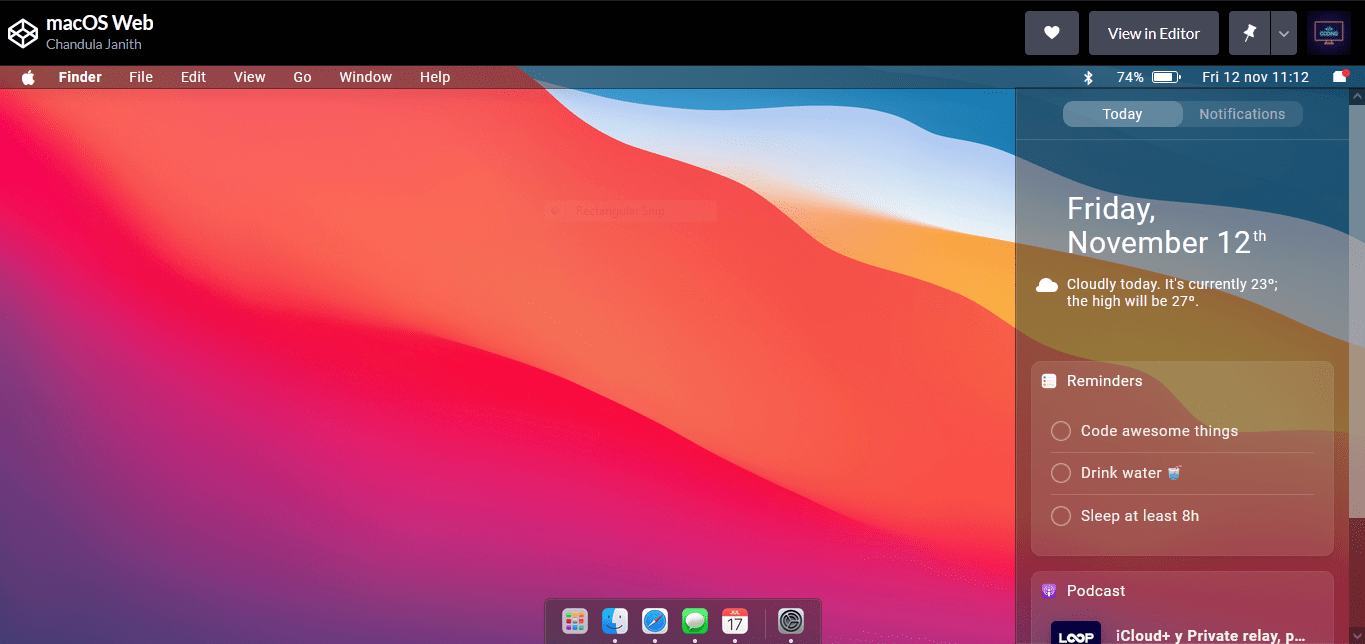Open Launchpad from the dock
The height and width of the screenshot is (644, 1365).
coord(574,621)
